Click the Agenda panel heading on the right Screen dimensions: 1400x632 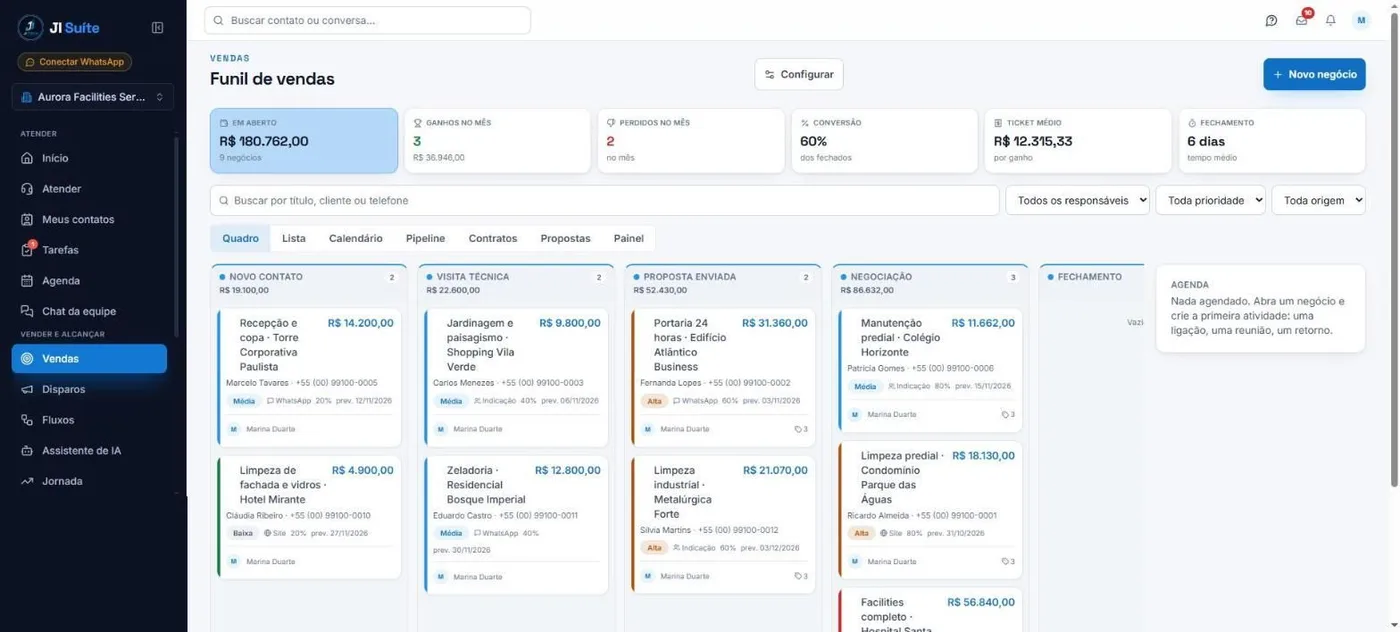(x=1190, y=284)
